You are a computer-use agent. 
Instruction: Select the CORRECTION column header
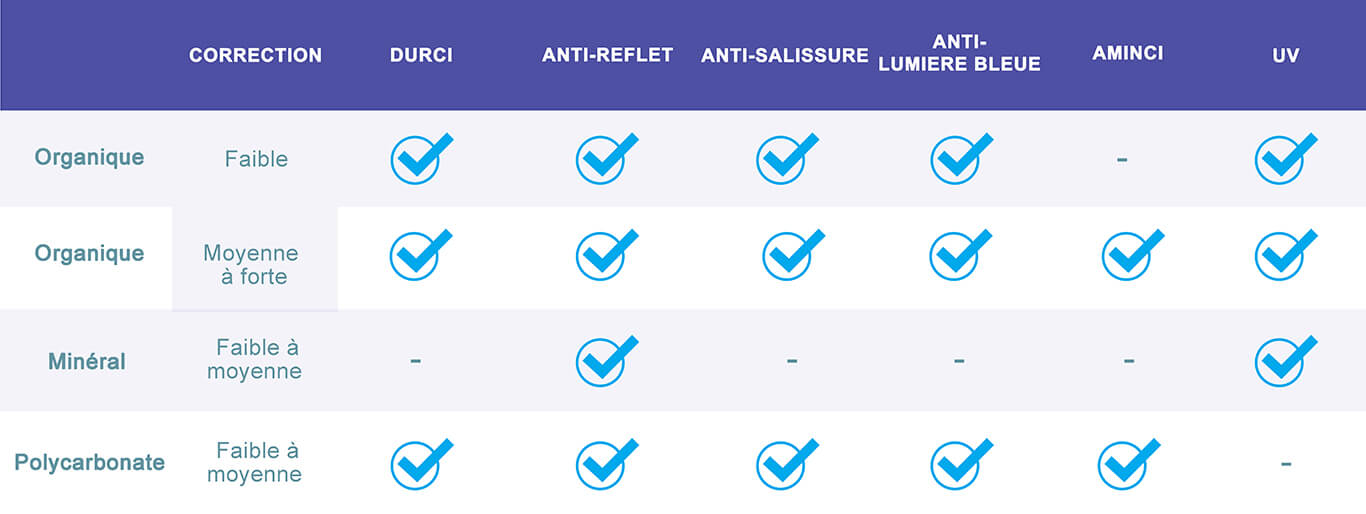pos(256,56)
